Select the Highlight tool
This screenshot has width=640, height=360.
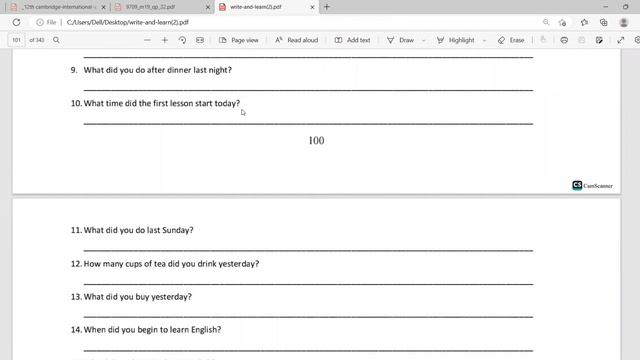[456, 40]
